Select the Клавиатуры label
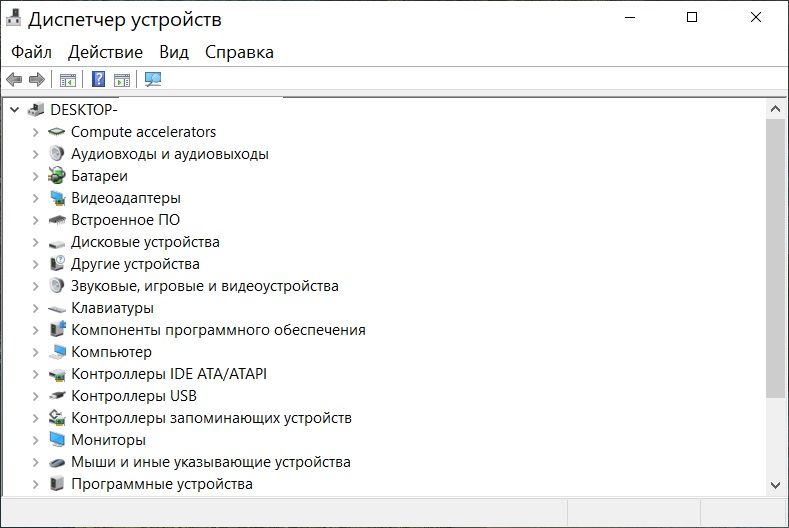Screen dimensions: 789x528 (x=113, y=308)
